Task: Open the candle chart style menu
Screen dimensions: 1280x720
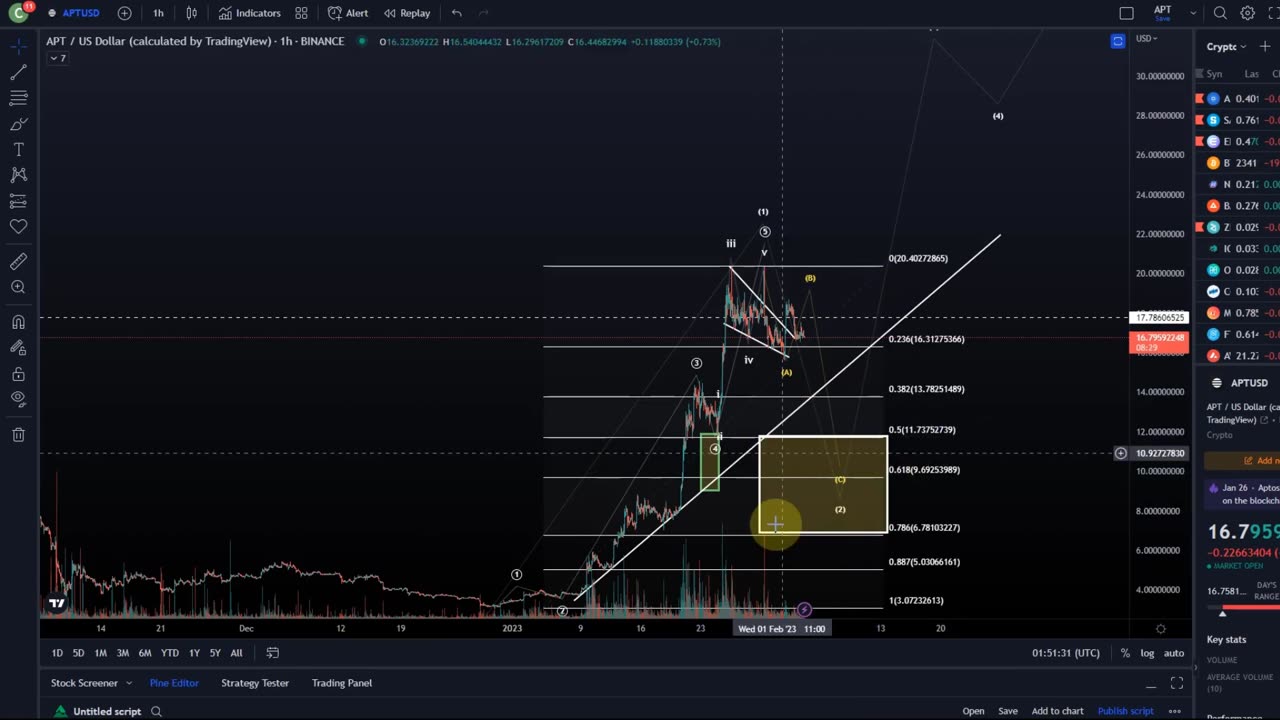Action: [192, 13]
